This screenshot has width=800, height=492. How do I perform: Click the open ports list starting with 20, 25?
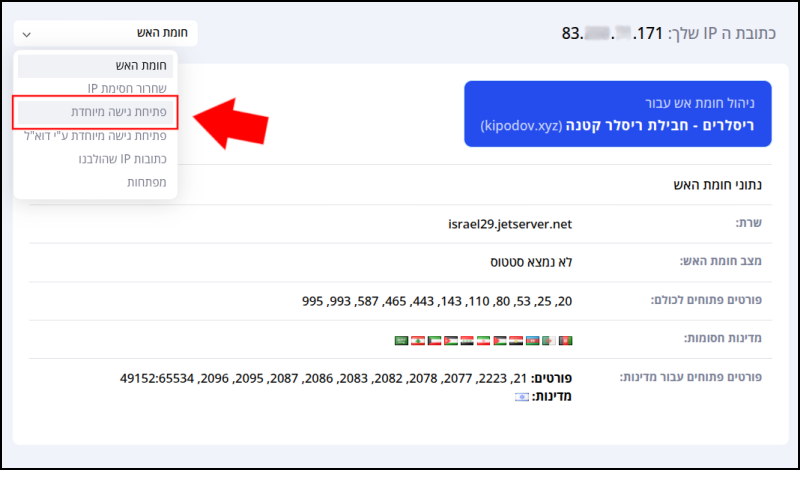click(x=437, y=301)
